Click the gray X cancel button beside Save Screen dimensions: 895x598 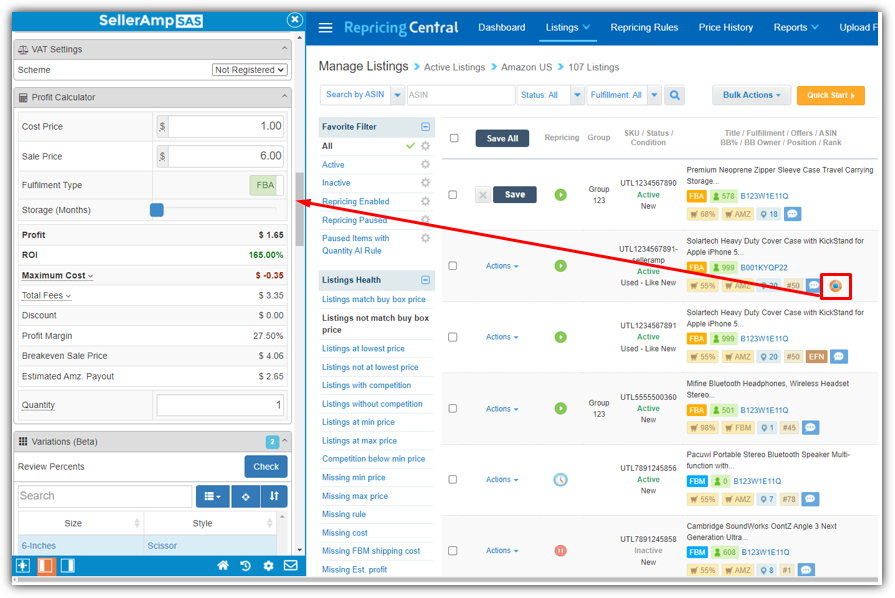[x=483, y=195]
